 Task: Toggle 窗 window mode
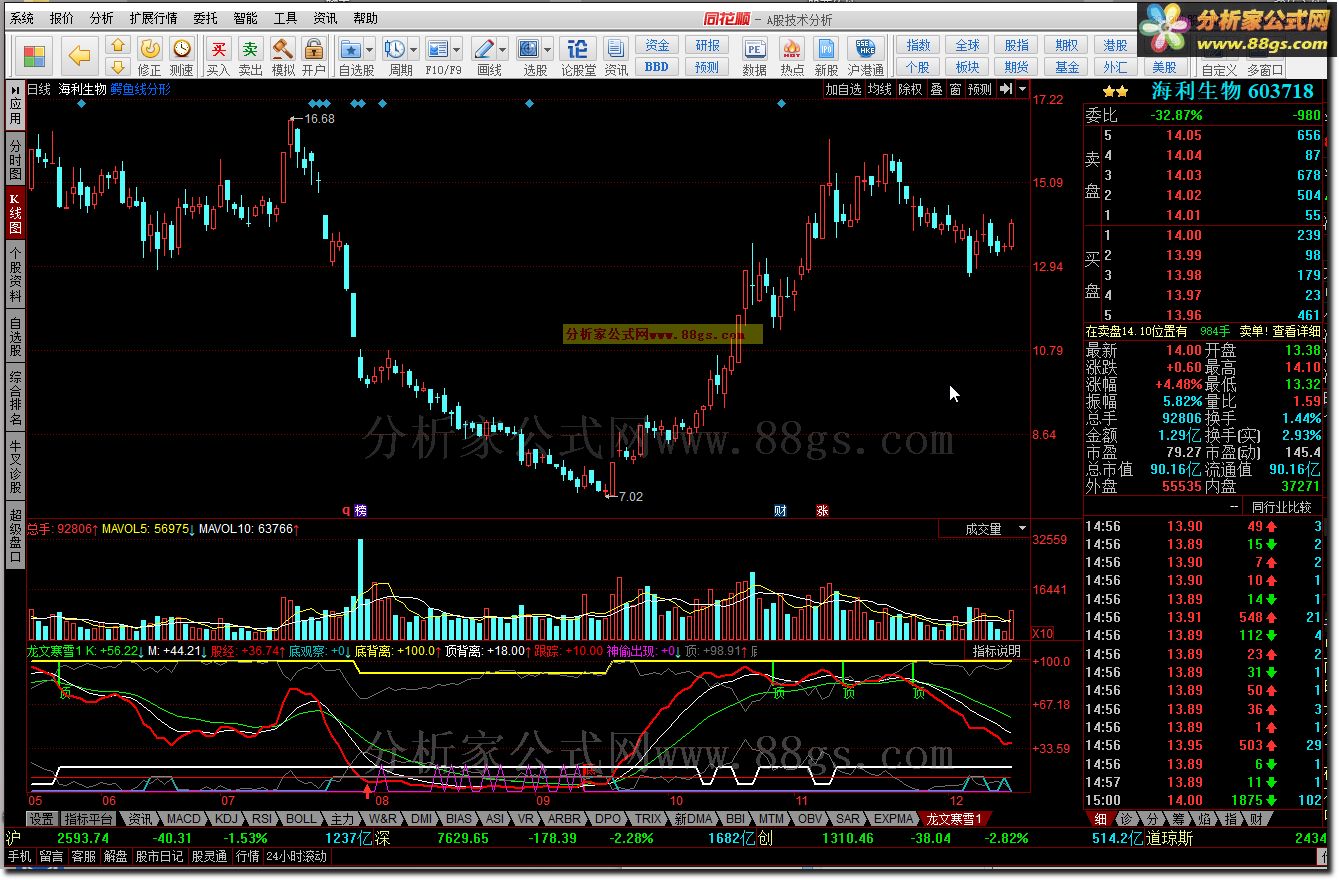coord(955,89)
